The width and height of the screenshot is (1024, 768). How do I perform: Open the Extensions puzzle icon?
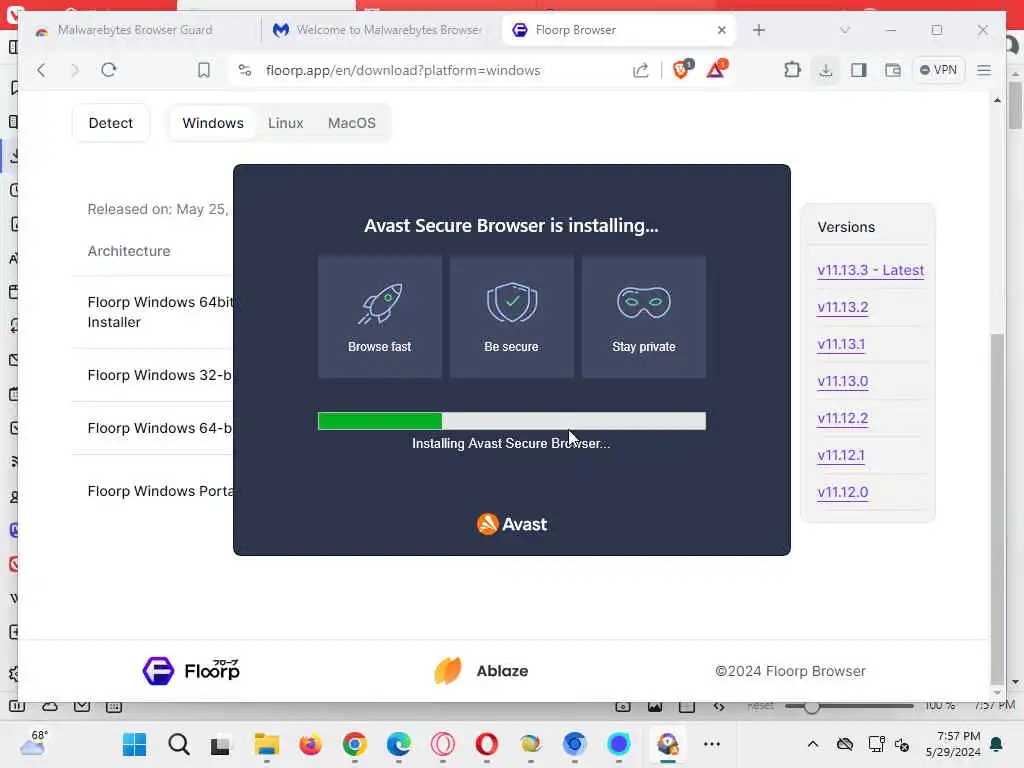point(792,70)
